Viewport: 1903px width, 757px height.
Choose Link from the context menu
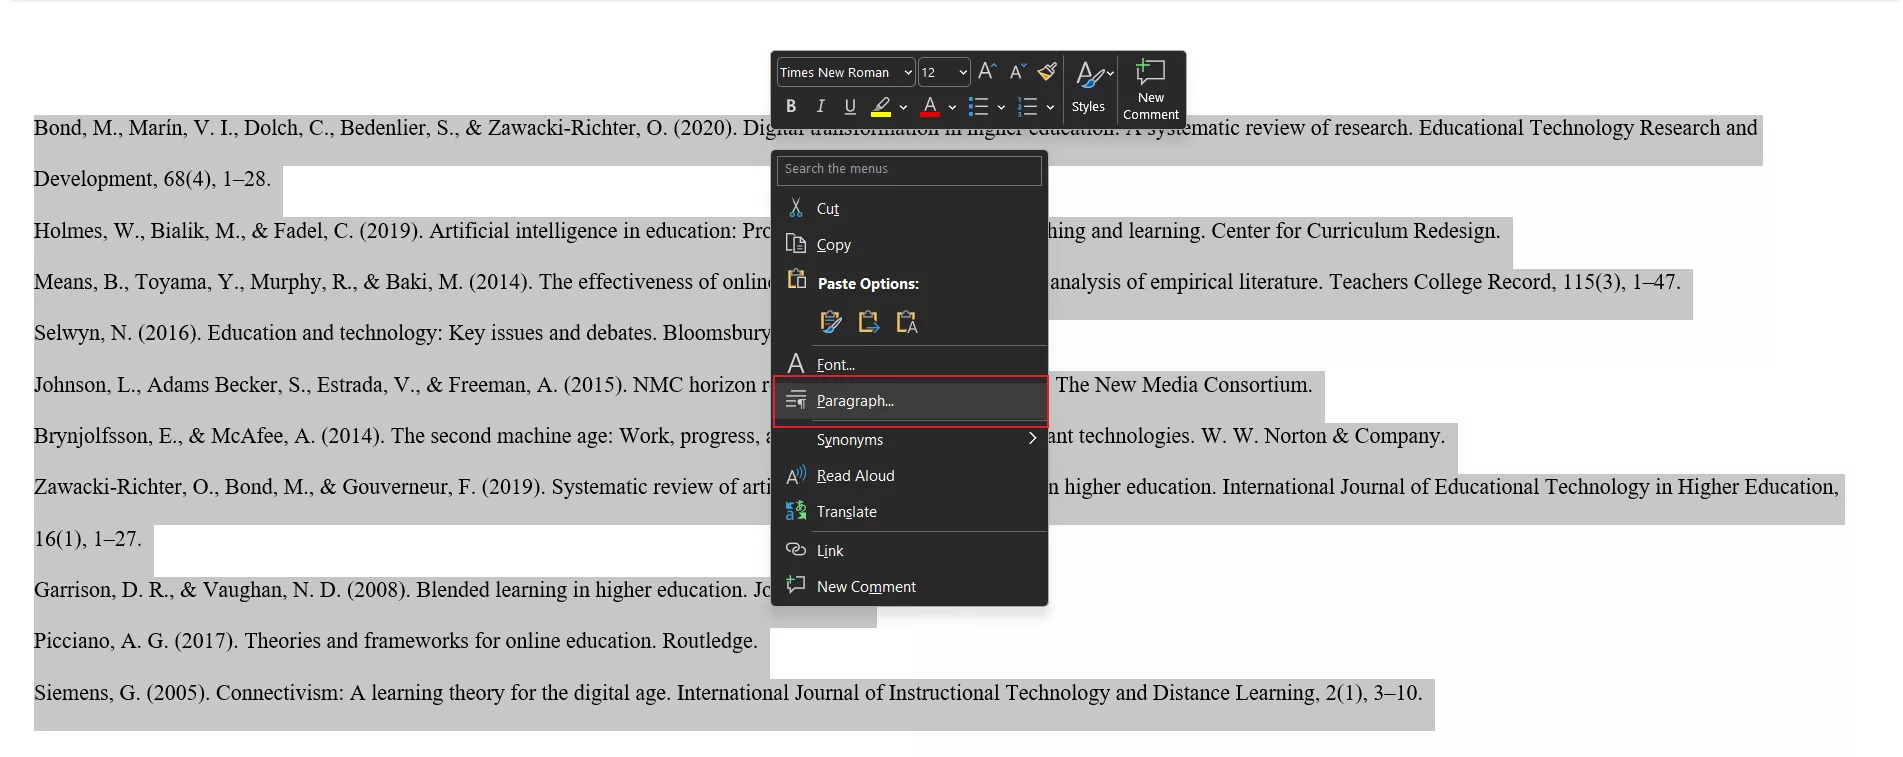click(910, 550)
